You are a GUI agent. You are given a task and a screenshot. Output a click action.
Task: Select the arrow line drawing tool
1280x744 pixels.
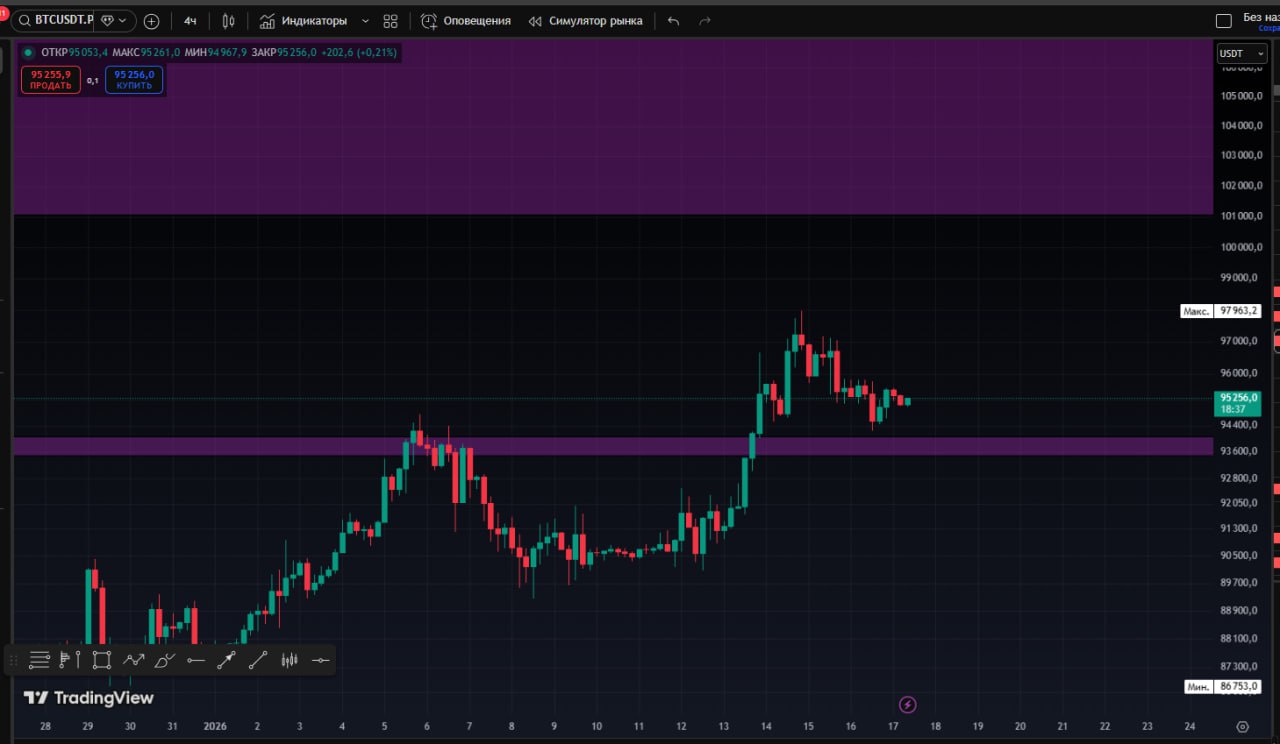(x=226, y=660)
